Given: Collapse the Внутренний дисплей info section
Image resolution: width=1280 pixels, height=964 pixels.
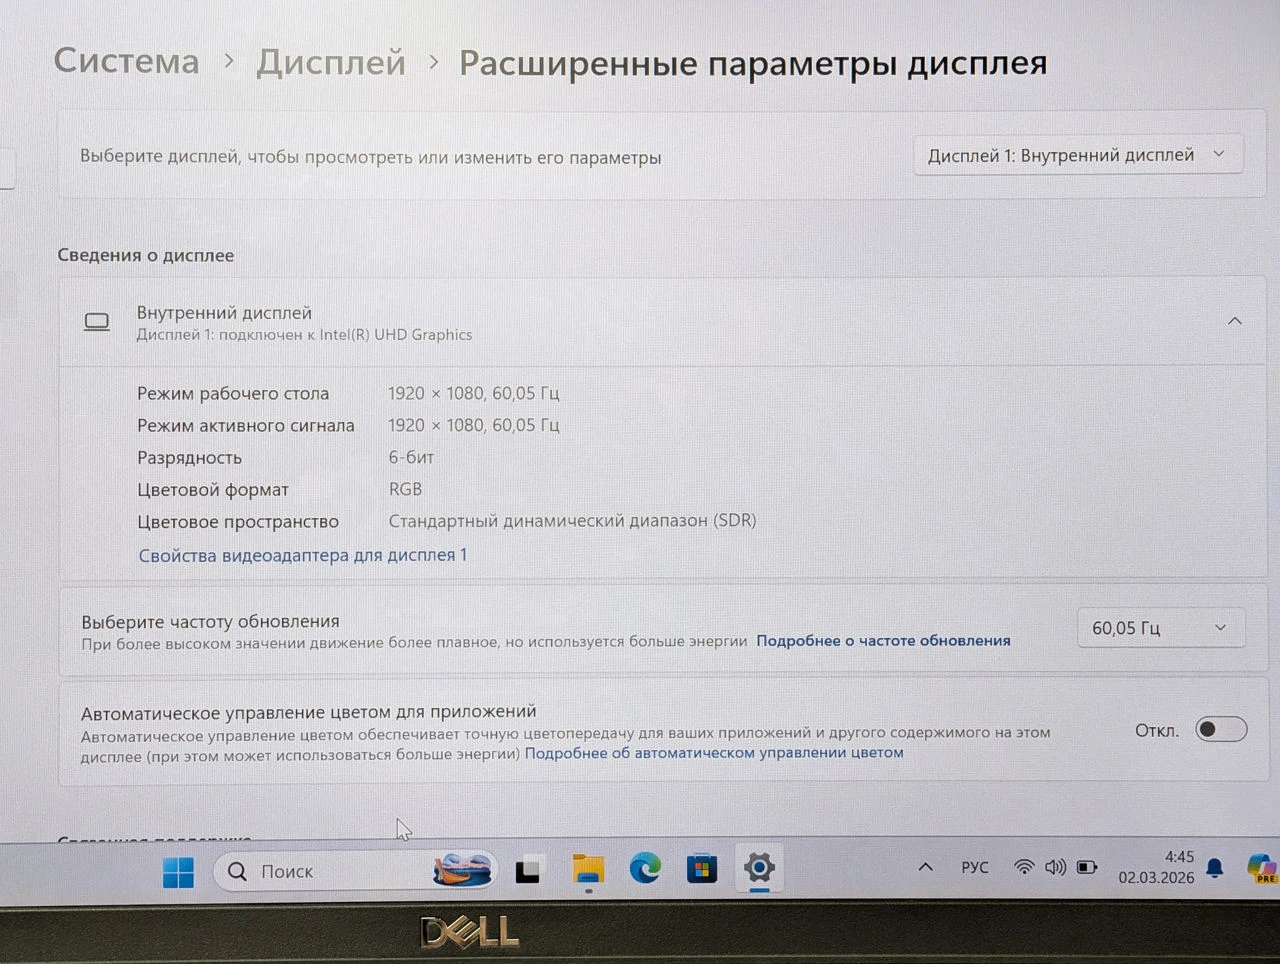Looking at the screenshot, I should (1235, 321).
